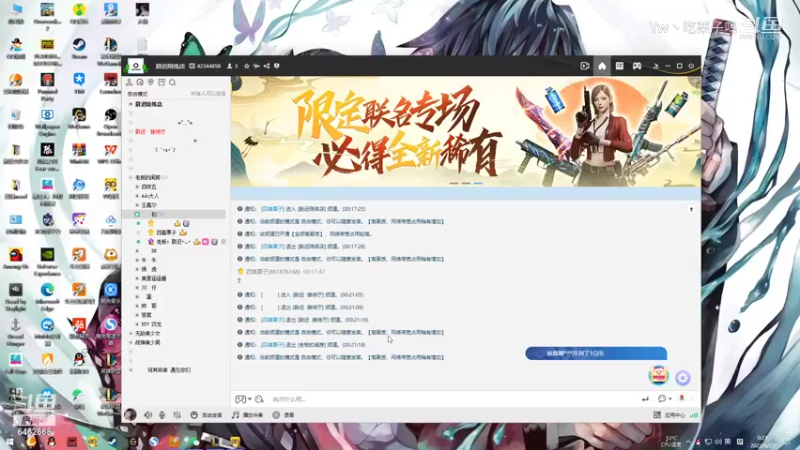The height and width of the screenshot is (450, 800).
Task: Click the 自由模式 mode label
Action: coord(138,94)
